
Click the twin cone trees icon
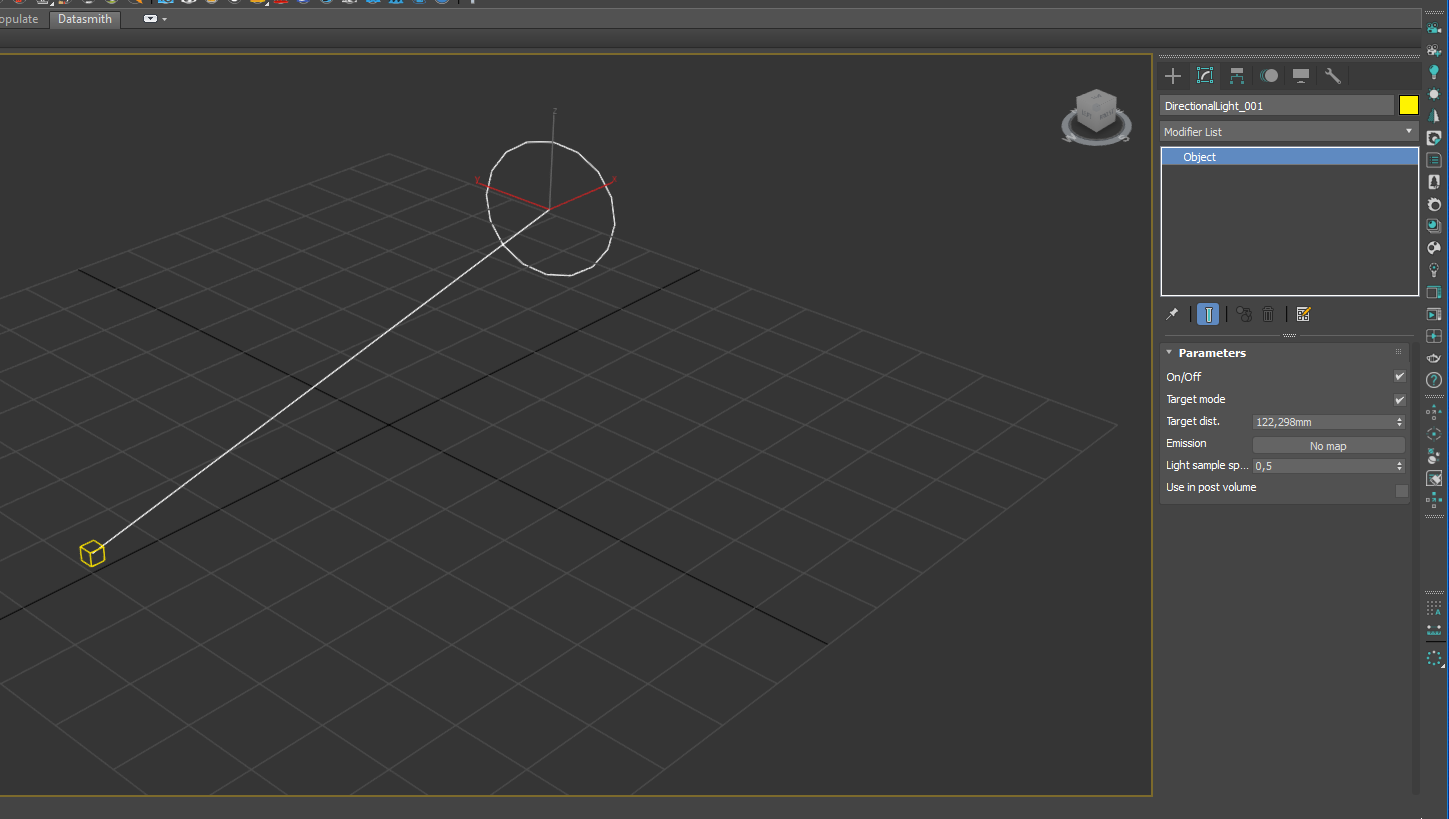pos(1434,116)
